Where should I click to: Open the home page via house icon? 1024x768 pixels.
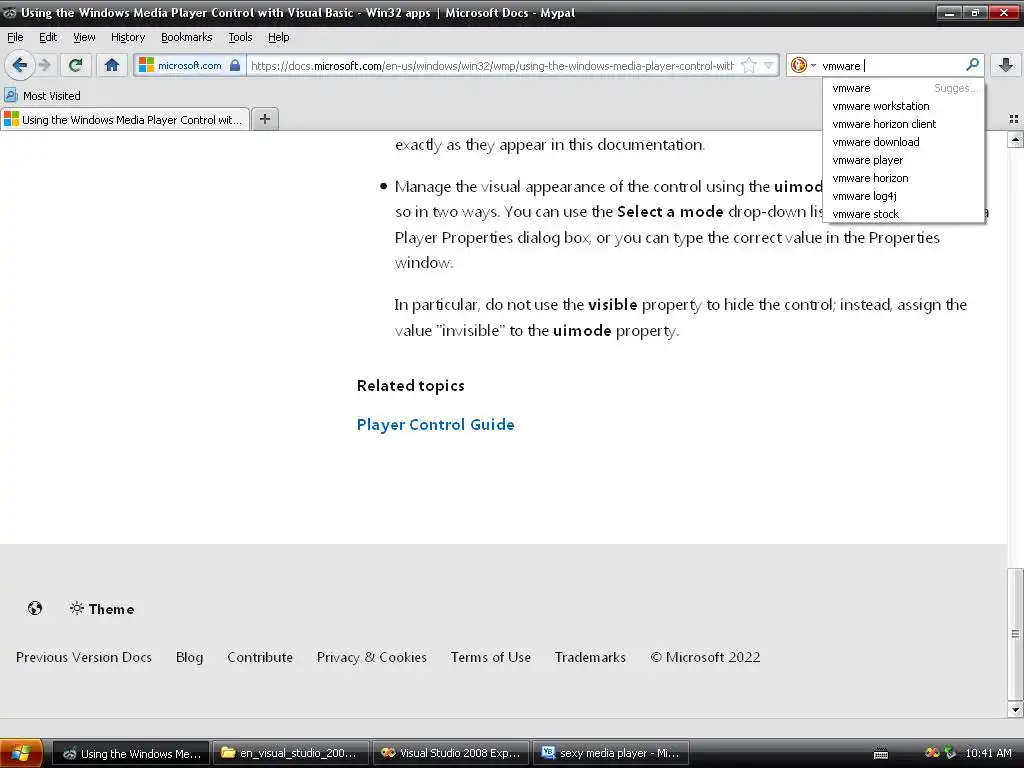coord(112,65)
